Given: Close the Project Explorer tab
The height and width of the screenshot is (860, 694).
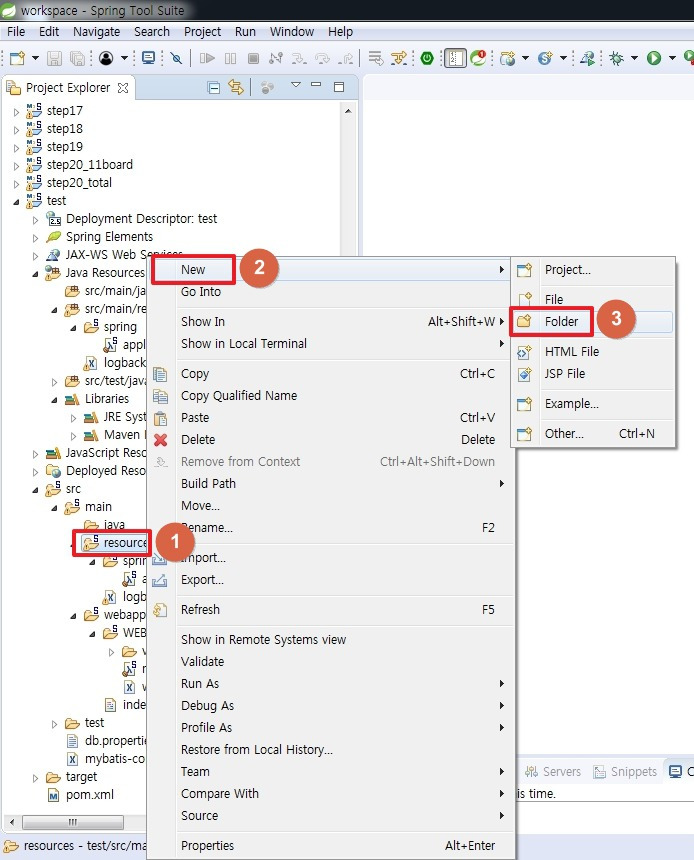Looking at the screenshot, I should (x=123, y=88).
